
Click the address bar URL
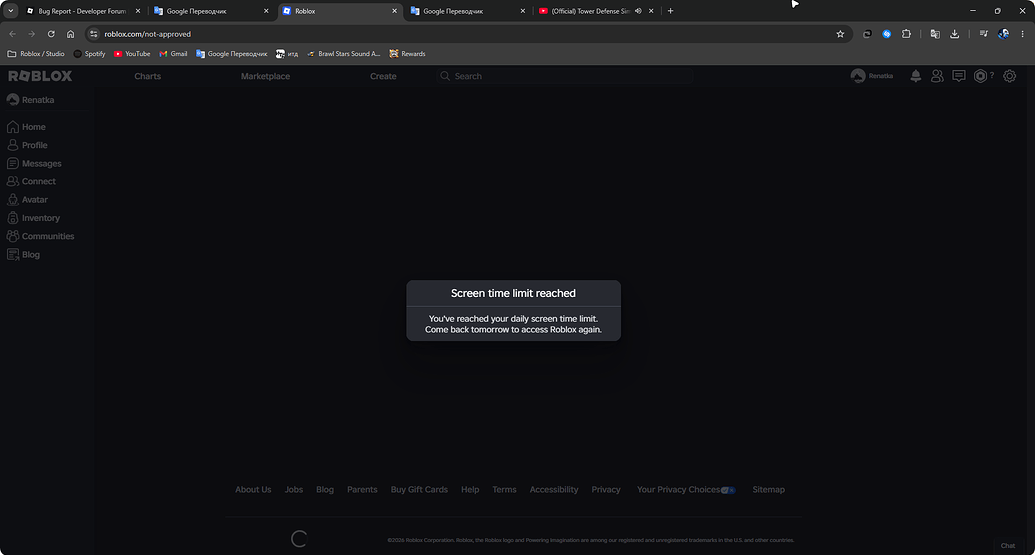coord(147,34)
